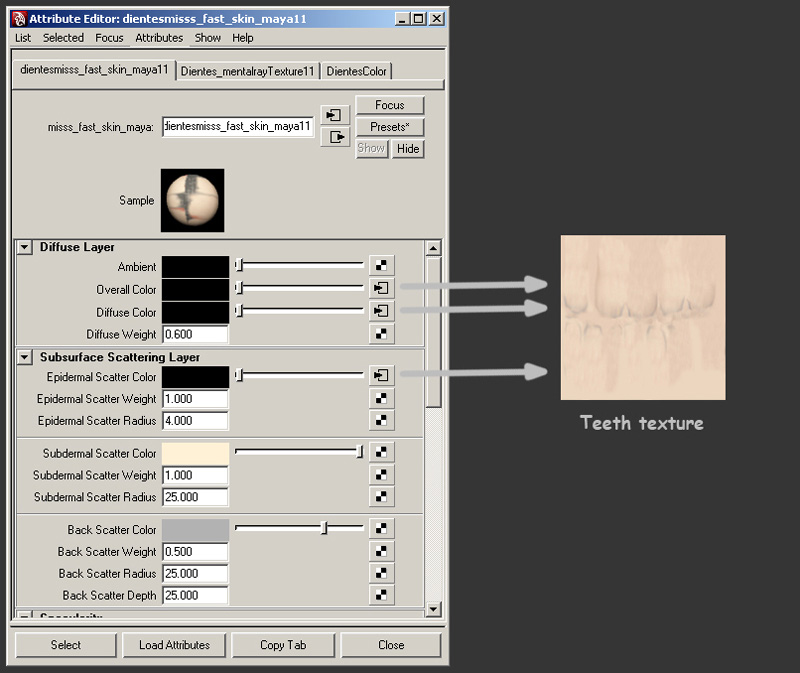Image resolution: width=800 pixels, height=673 pixels.
Task: Click the Overall Color swatch
Action: tap(195, 289)
